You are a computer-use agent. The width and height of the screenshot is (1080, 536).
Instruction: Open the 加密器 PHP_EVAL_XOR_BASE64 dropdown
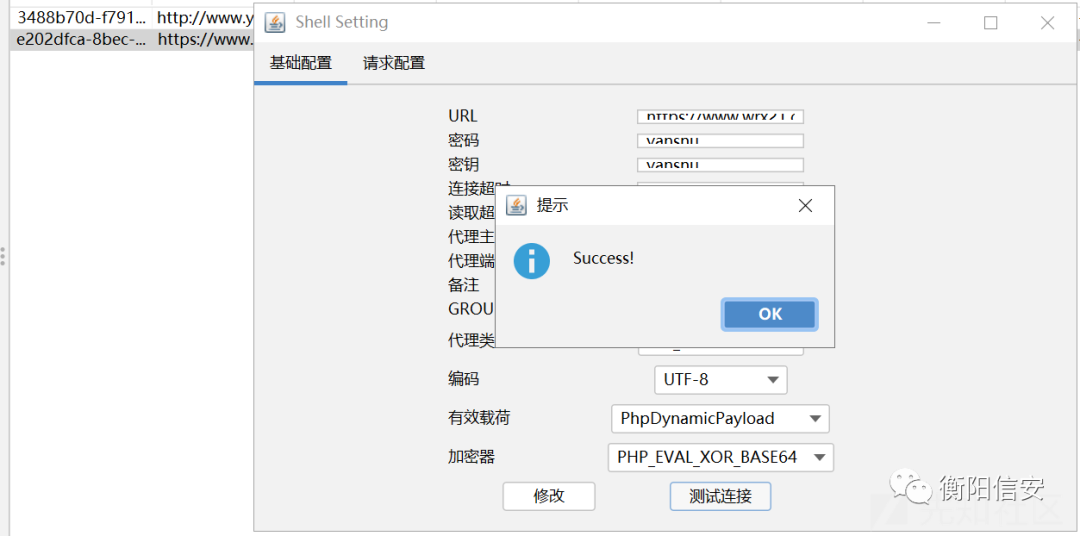coord(720,457)
